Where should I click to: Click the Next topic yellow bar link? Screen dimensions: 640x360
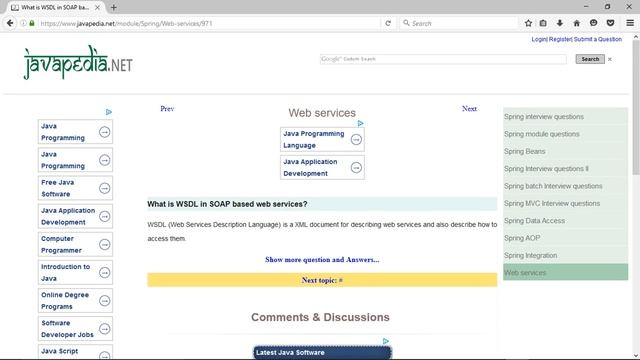pos(322,280)
